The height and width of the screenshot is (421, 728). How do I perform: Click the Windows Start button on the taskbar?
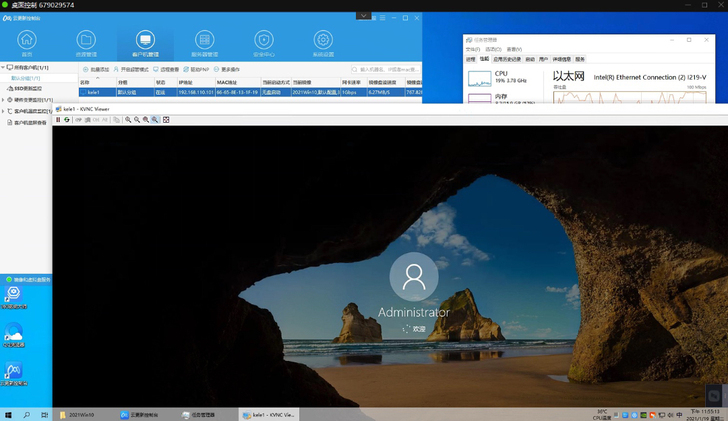[8, 414]
